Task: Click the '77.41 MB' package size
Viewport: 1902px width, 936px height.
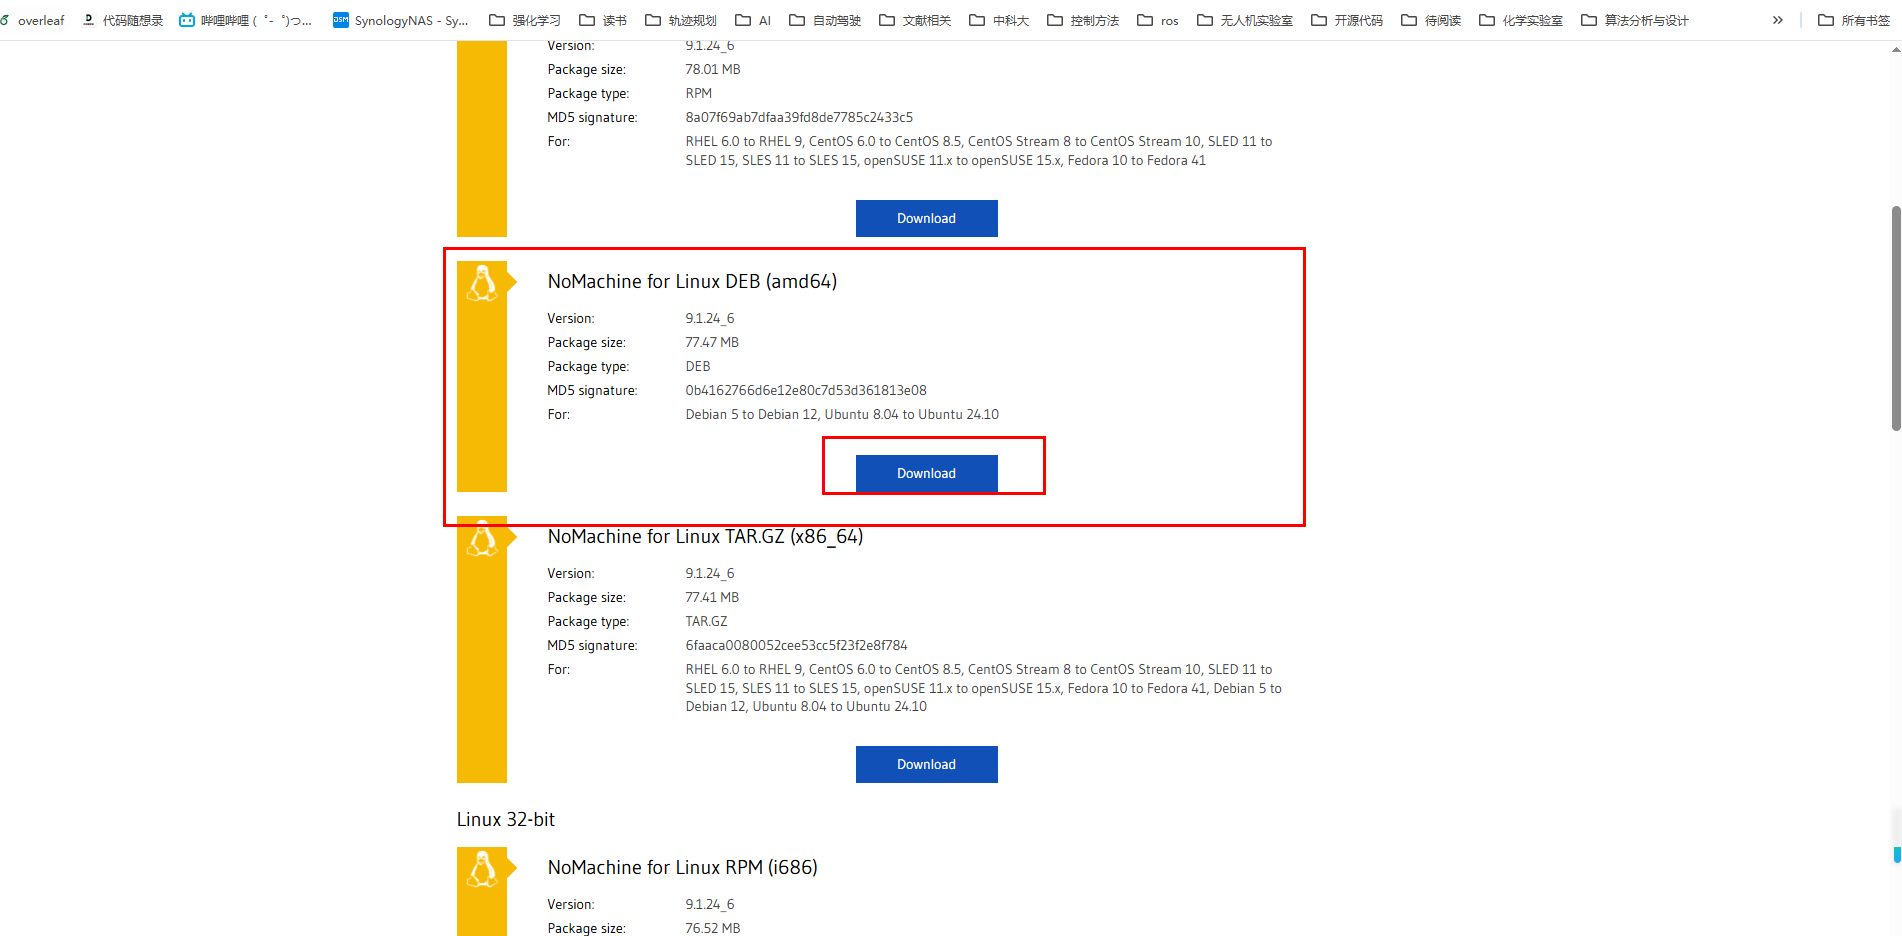Action: (x=712, y=597)
